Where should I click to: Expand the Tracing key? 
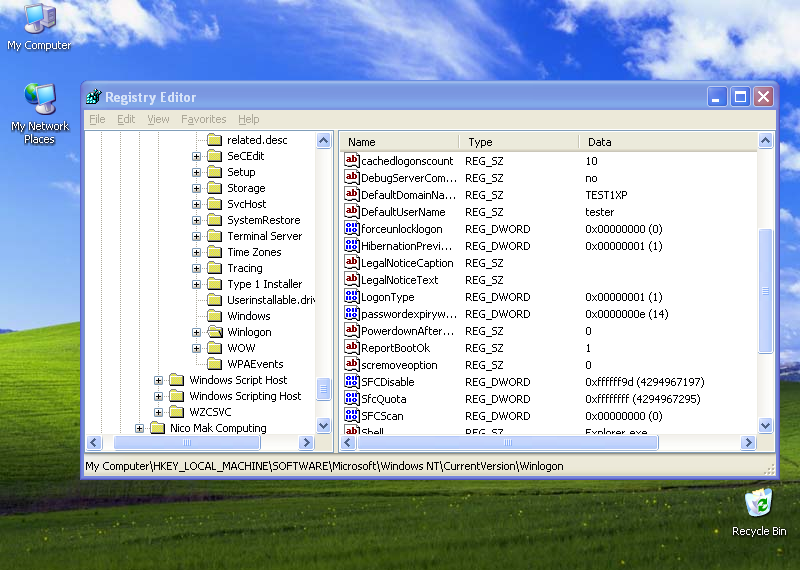pyautogui.click(x=196, y=268)
